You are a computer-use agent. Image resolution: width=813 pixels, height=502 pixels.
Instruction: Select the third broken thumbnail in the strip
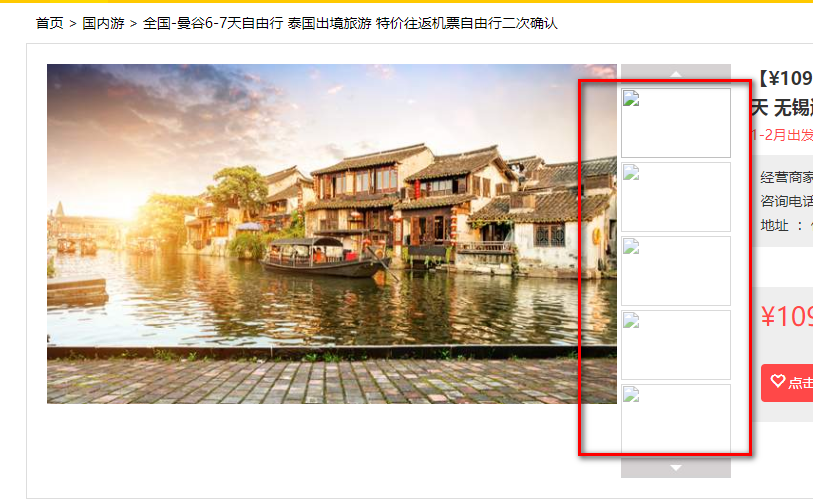pyautogui.click(x=676, y=271)
